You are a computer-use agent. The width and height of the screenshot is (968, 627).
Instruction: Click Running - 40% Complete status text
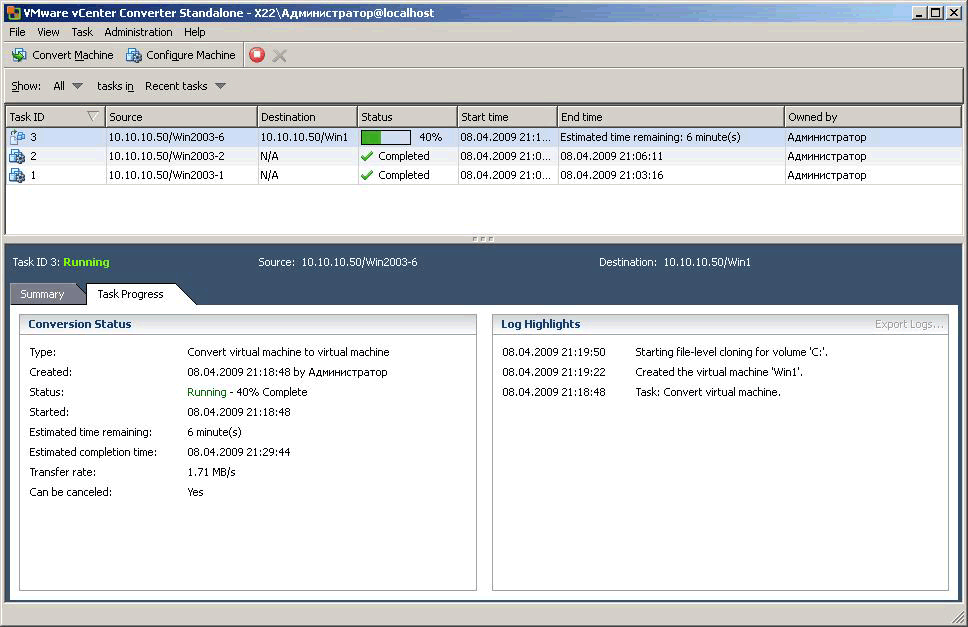click(247, 392)
